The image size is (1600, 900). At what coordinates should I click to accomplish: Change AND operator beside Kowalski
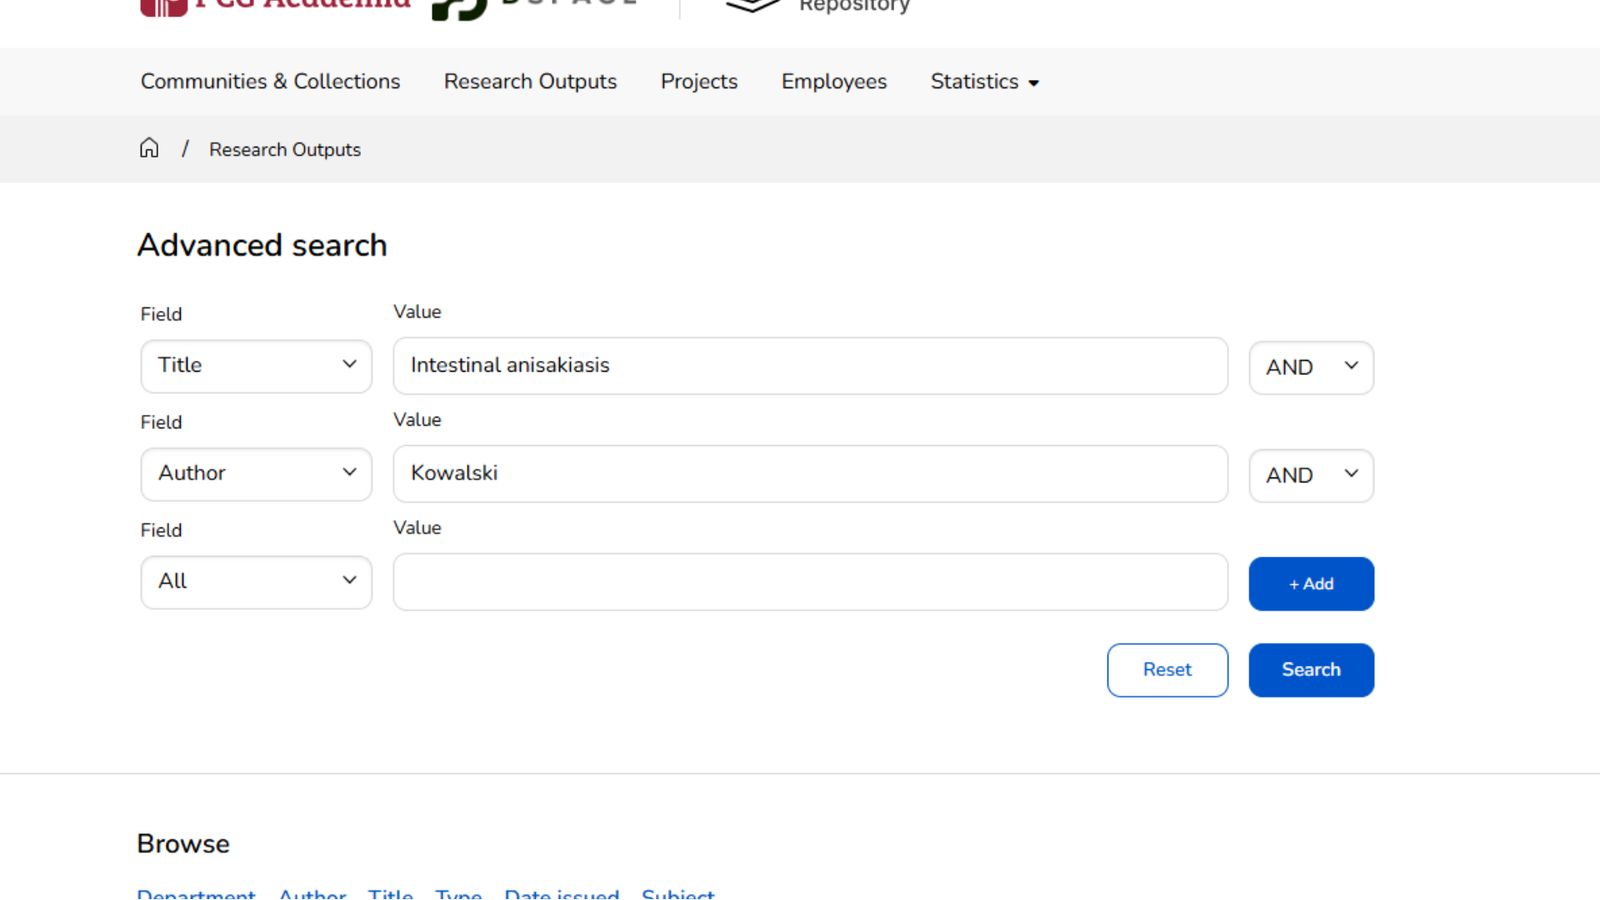click(1311, 476)
